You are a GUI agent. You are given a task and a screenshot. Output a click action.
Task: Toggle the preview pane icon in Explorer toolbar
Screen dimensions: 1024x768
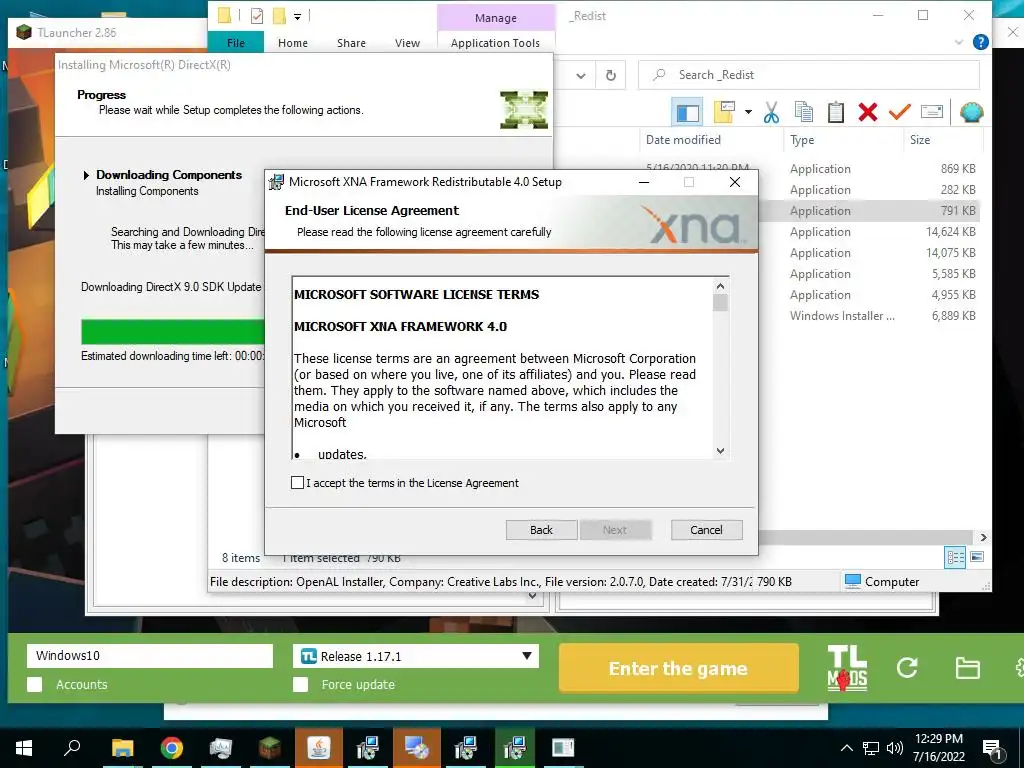coord(686,113)
